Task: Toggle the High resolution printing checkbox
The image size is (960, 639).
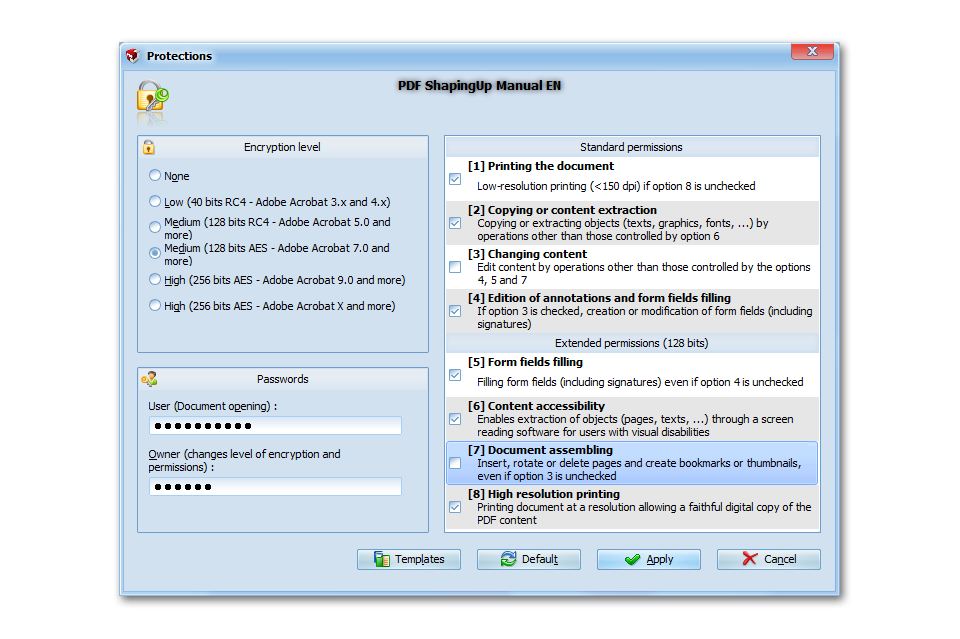Action: coord(455,507)
